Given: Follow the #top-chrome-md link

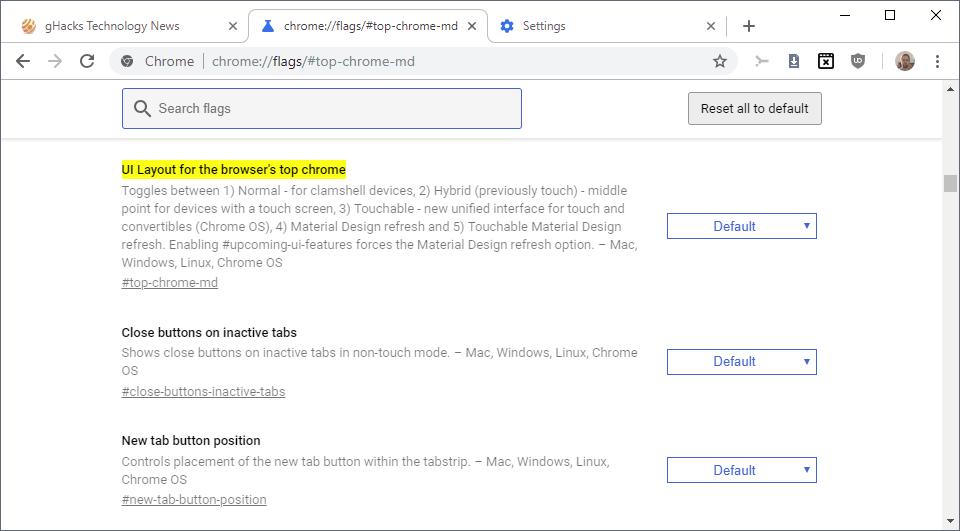Looking at the screenshot, I should click(x=170, y=282).
